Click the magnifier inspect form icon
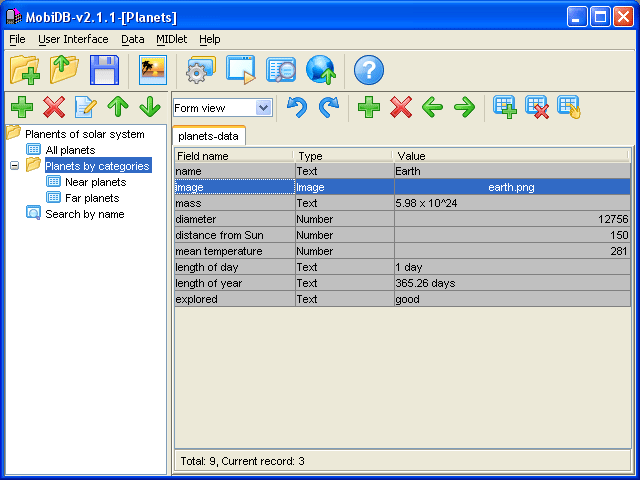Image resolution: width=640 pixels, height=480 pixels. click(x=281, y=70)
